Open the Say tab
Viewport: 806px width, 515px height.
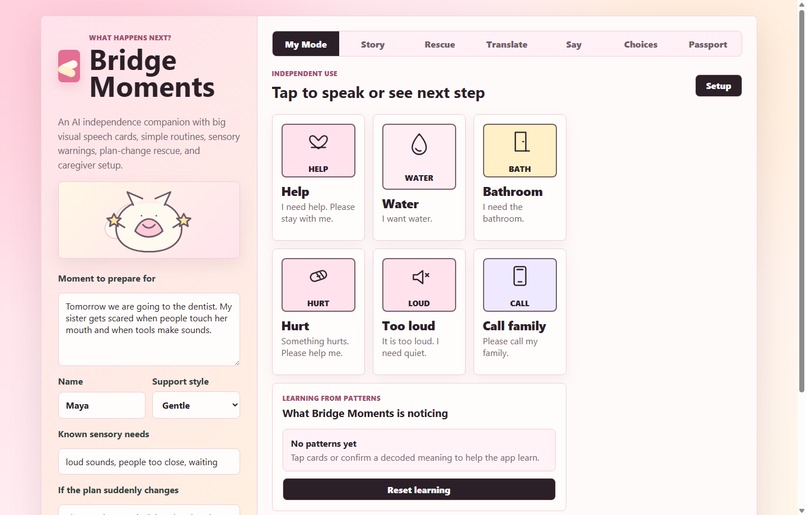tap(574, 44)
